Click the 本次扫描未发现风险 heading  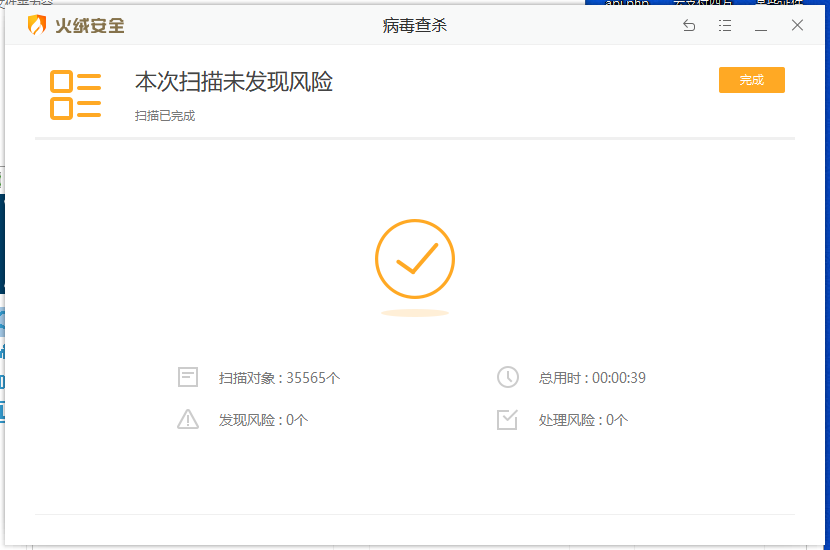234,82
